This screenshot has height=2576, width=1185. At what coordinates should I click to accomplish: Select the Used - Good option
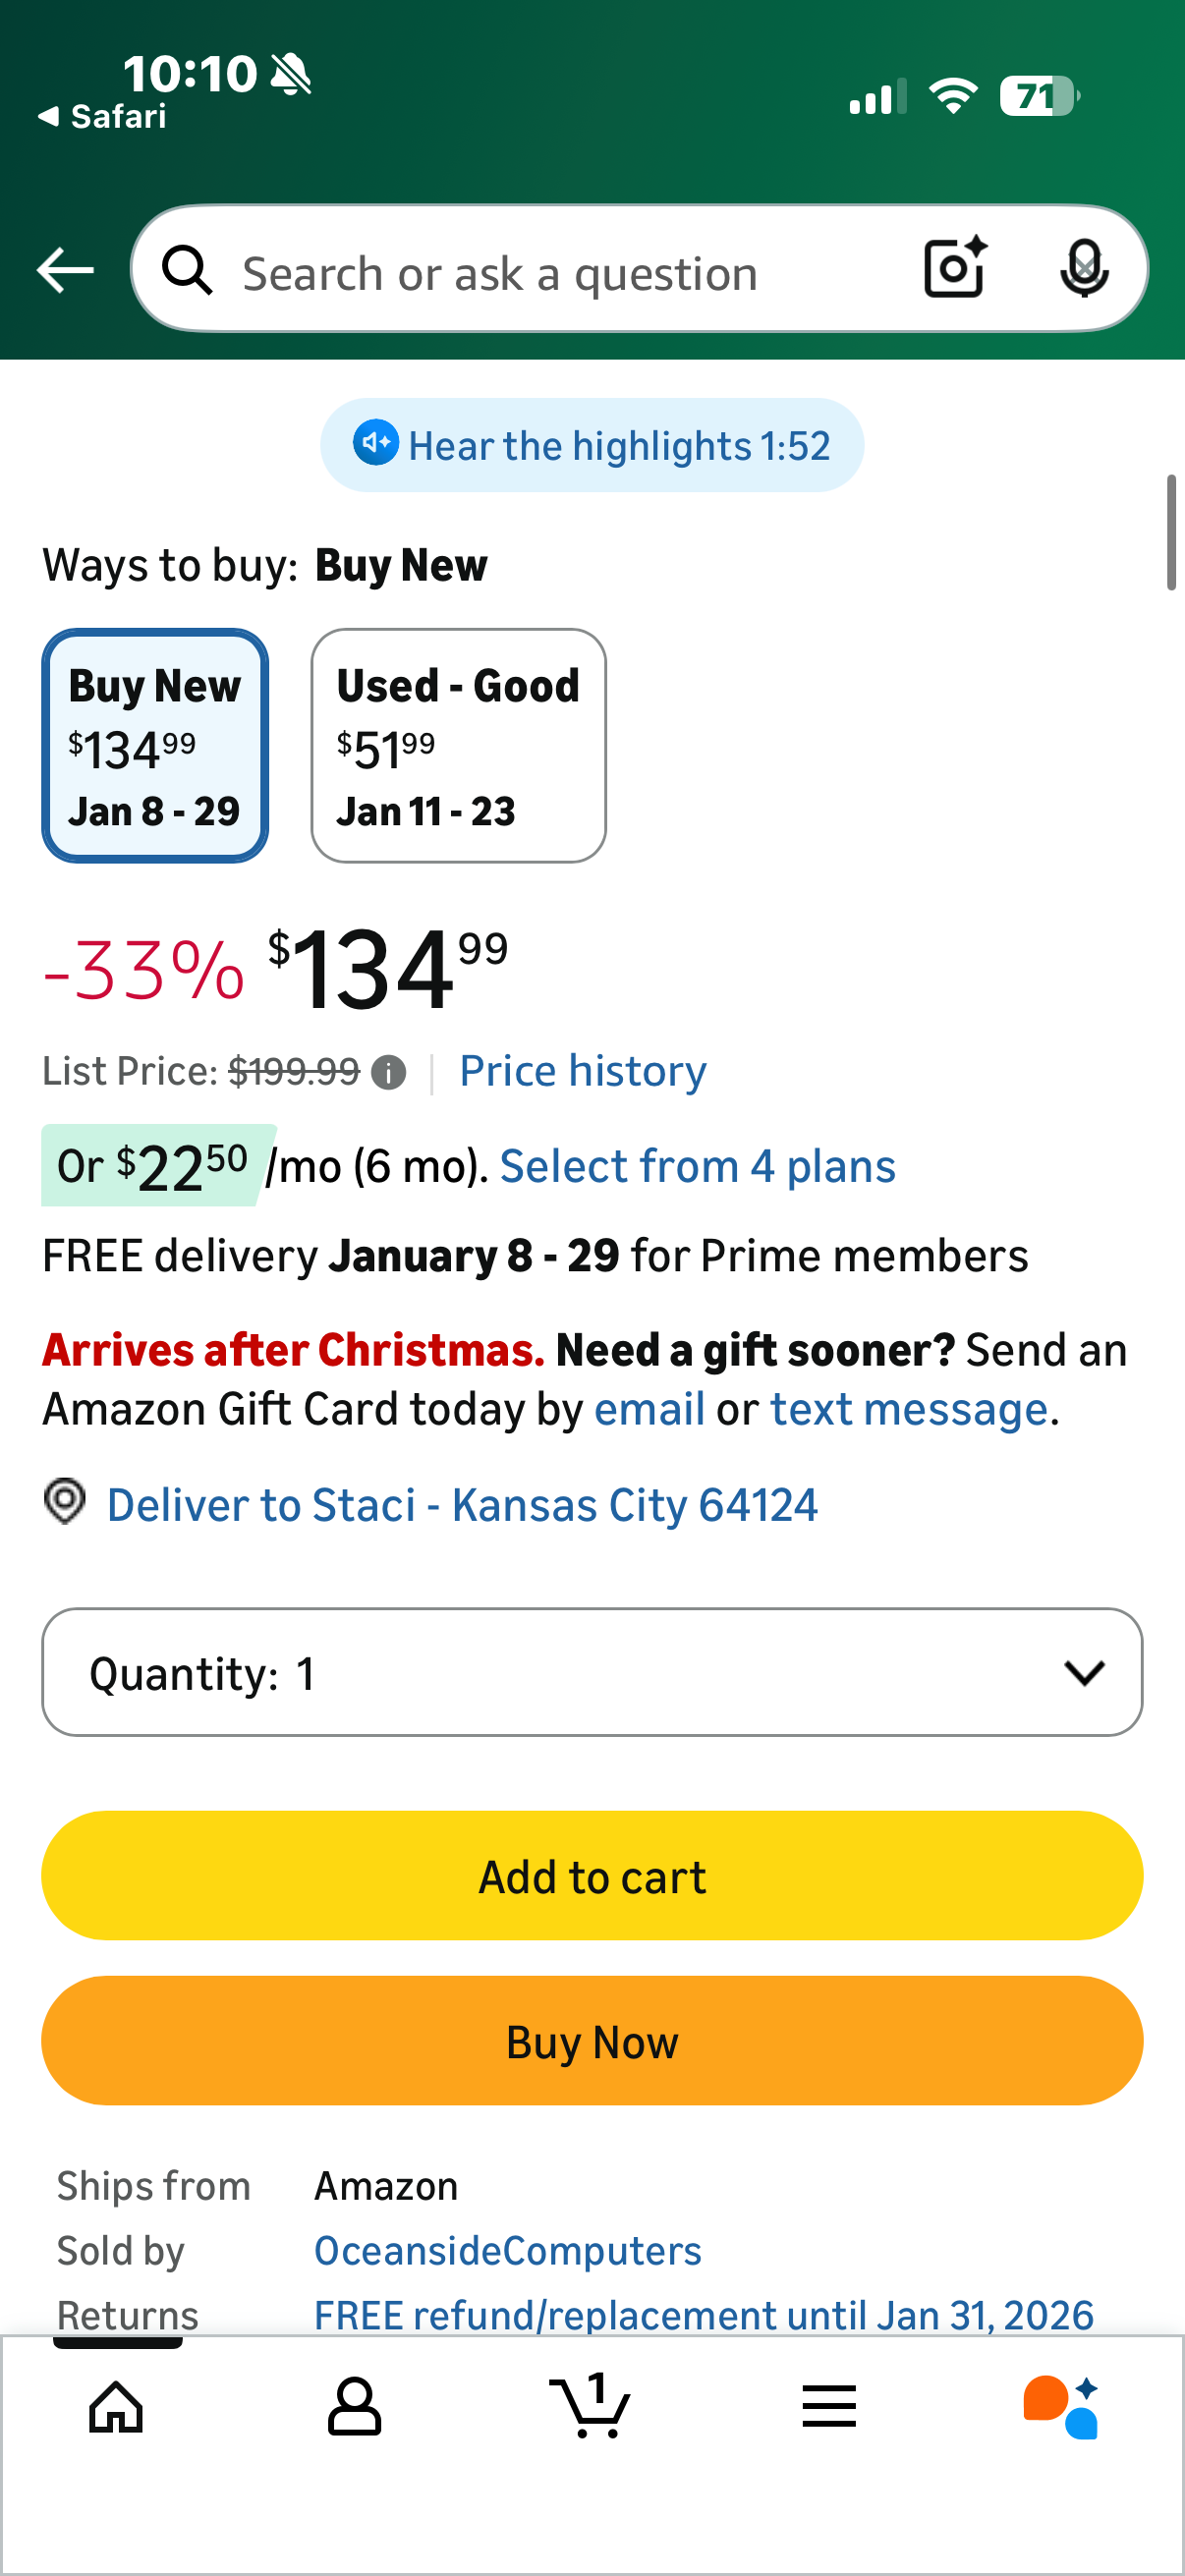tap(458, 746)
